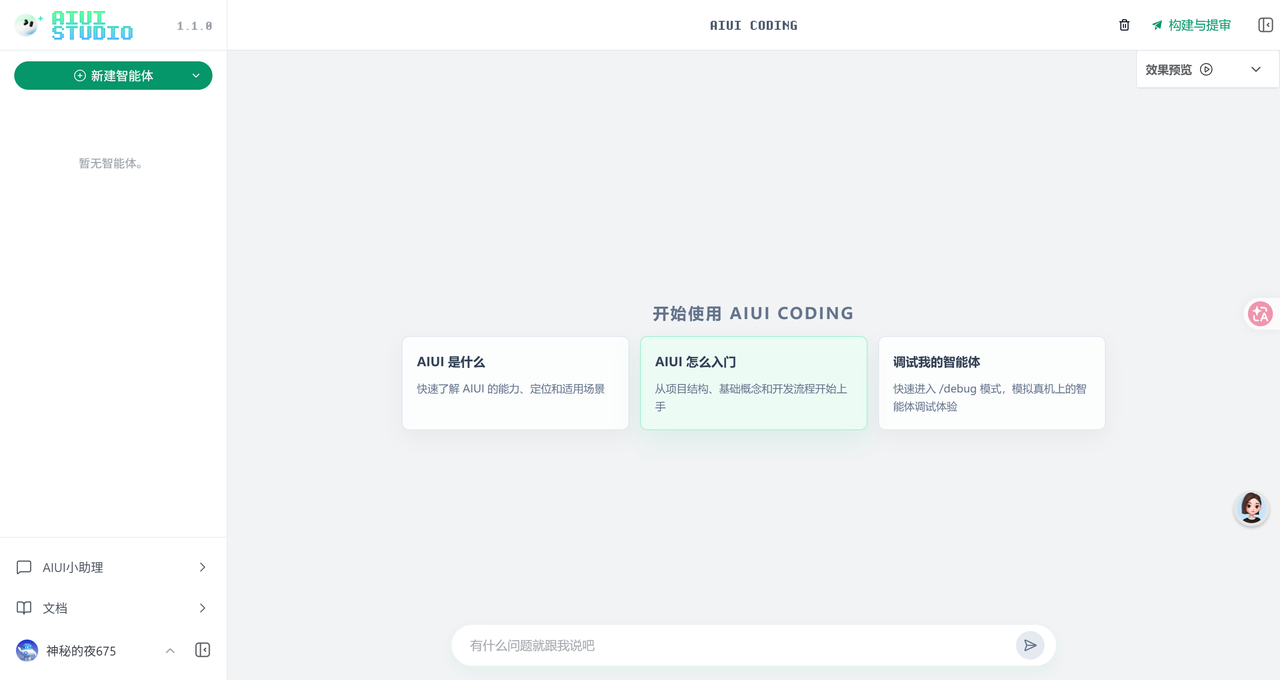Open the 文档 docs menu item
The width and height of the screenshot is (1280, 680).
click(113, 608)
